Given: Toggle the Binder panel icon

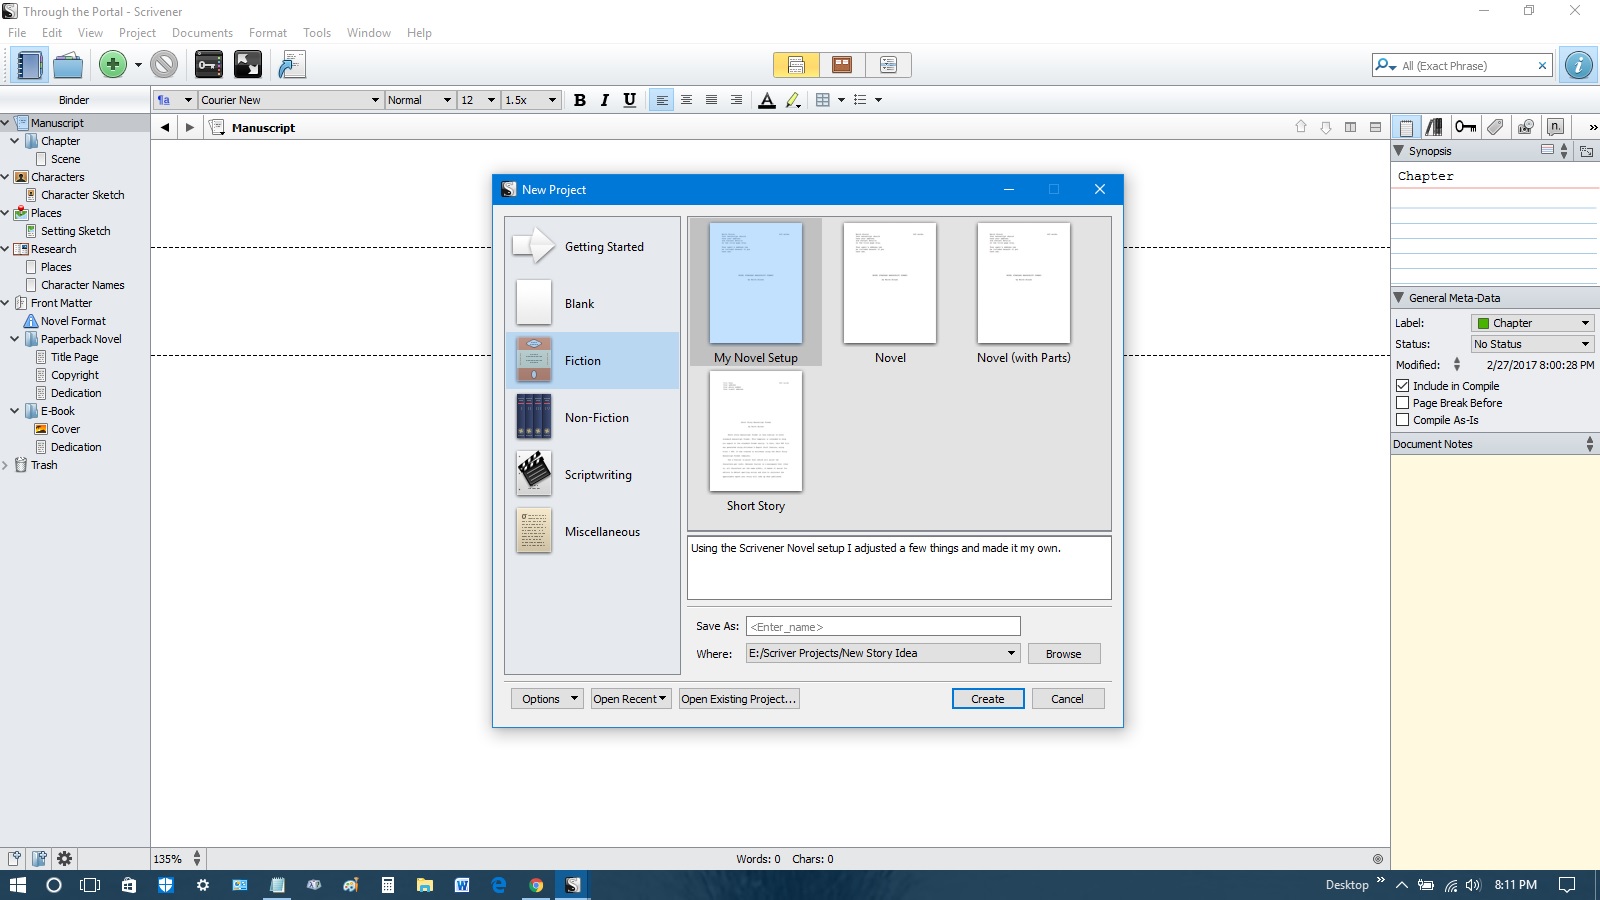Looking at the screenshot, I should (x=29, y=65).
